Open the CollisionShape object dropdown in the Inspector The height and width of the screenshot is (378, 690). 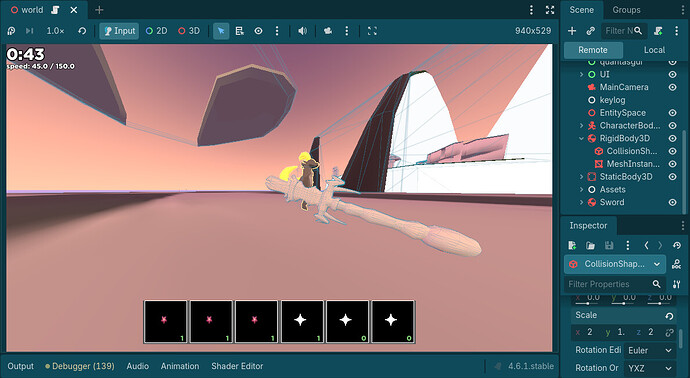(x=615, y=264)
